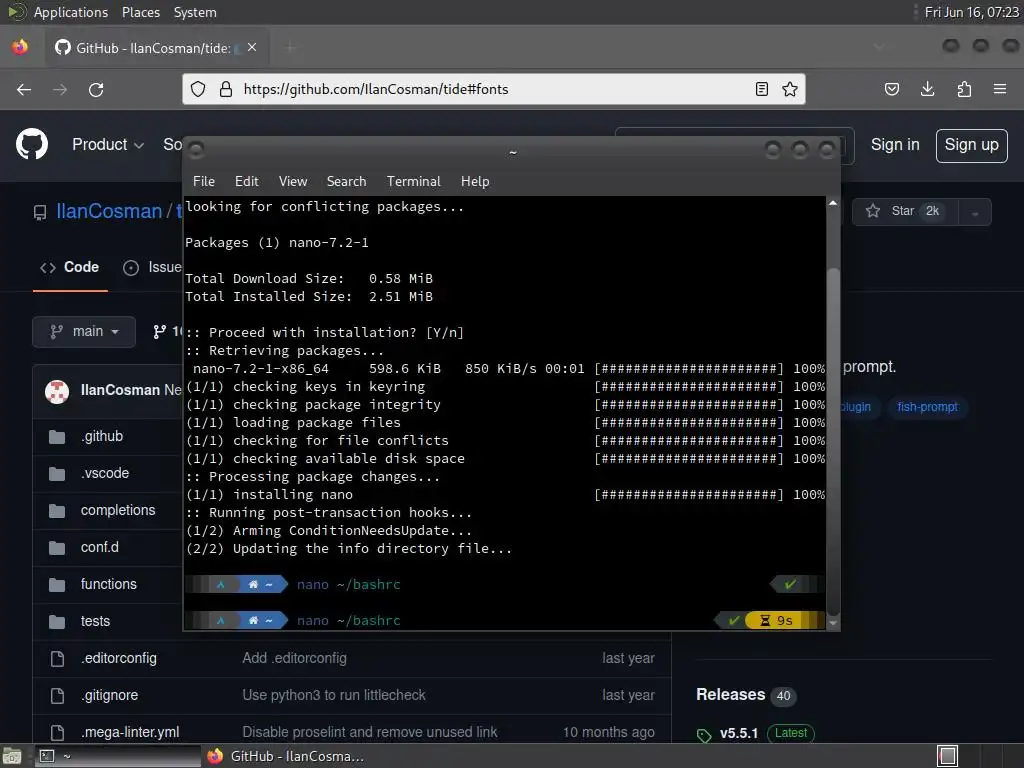Expand the Product navigation dropdown

tap(108, 144)
